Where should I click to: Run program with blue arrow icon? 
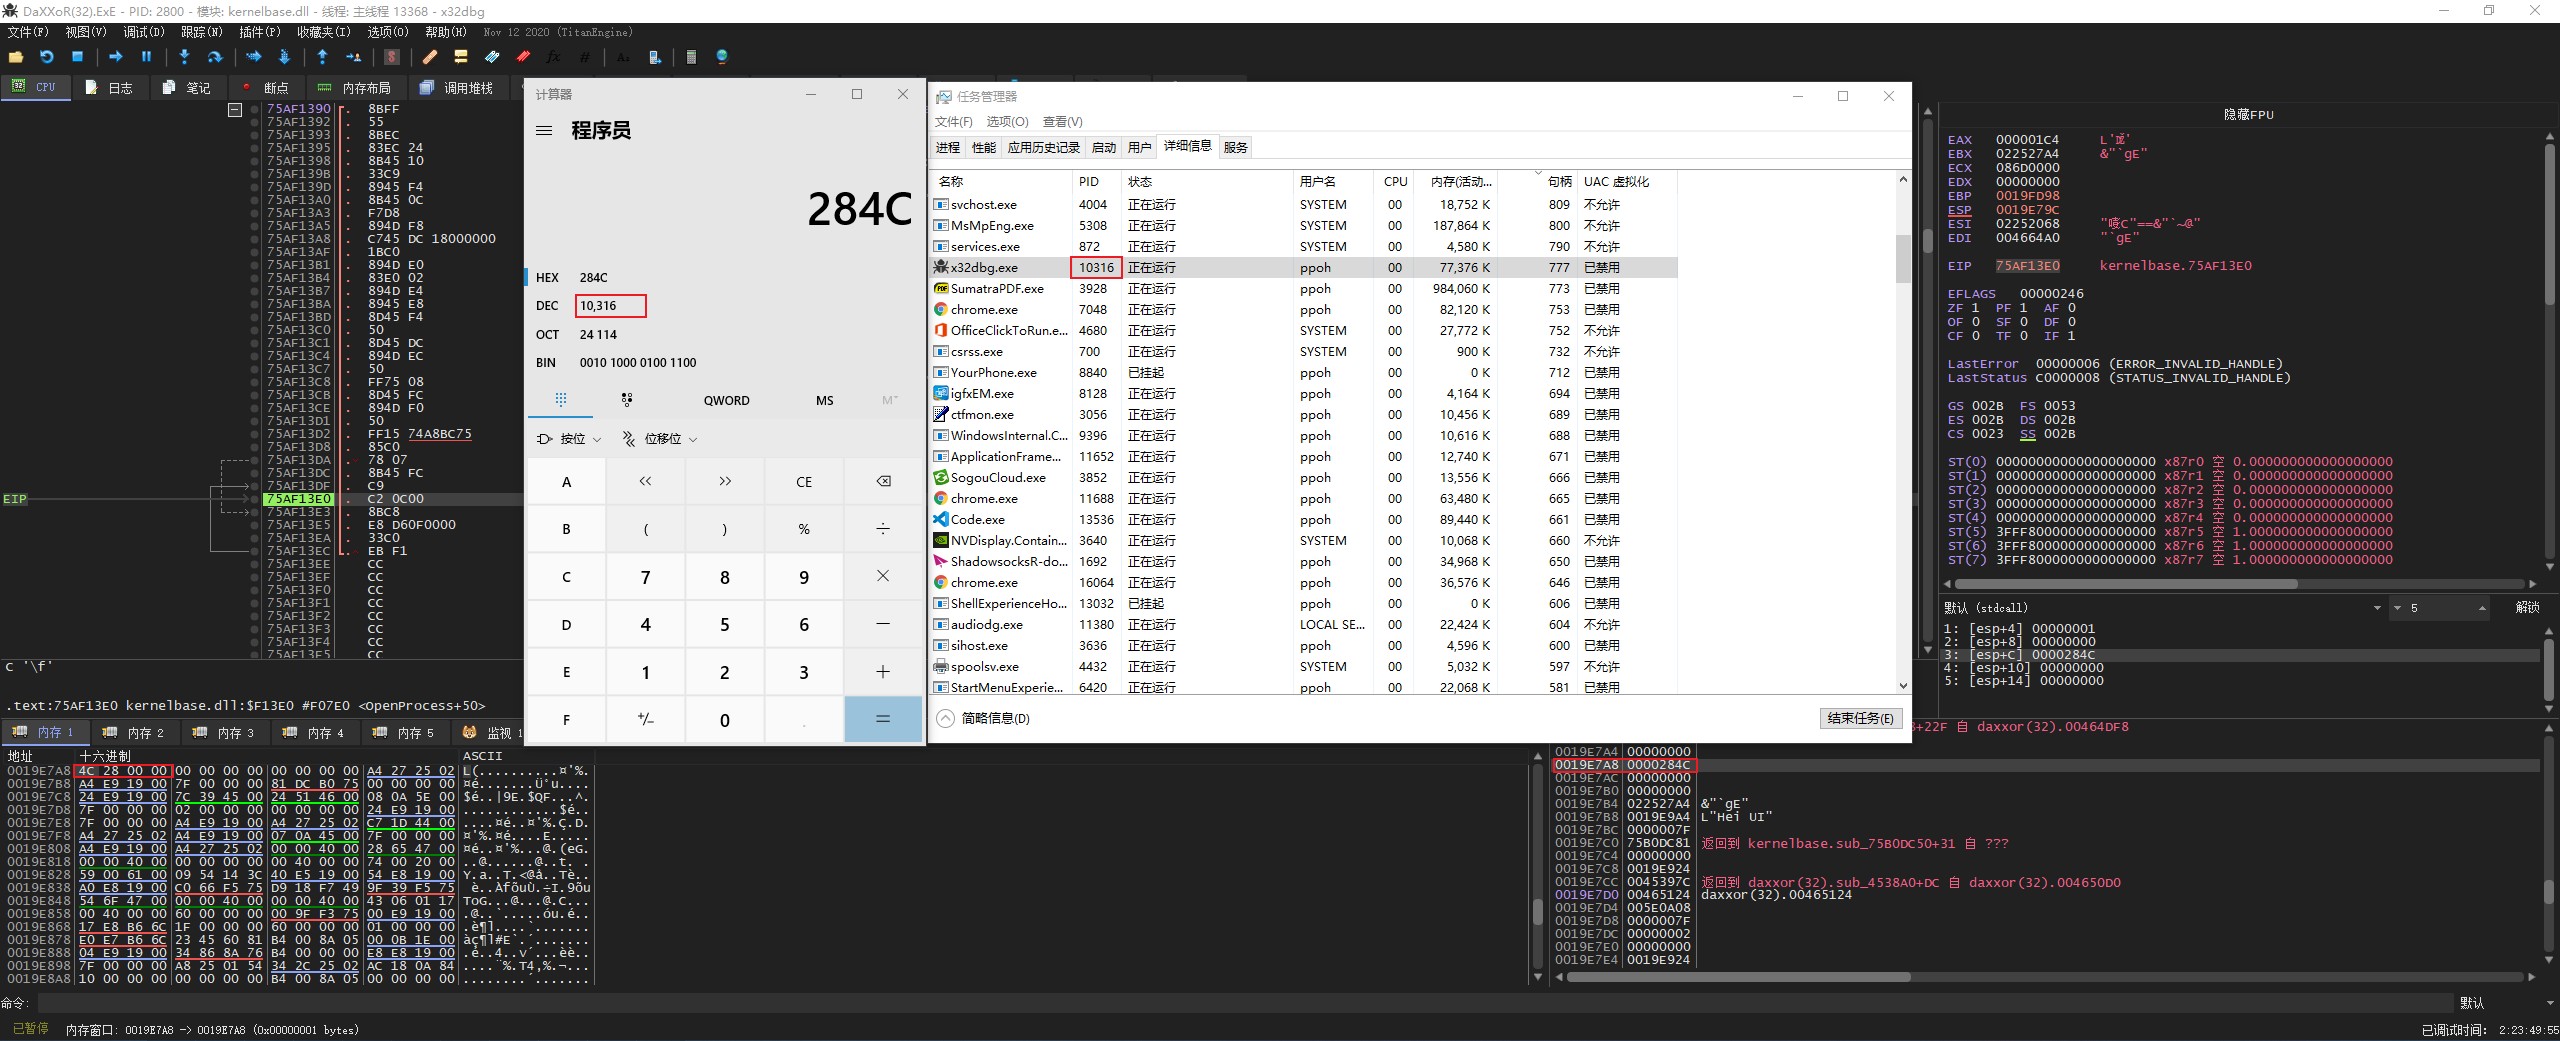click(x=116, y=57)
